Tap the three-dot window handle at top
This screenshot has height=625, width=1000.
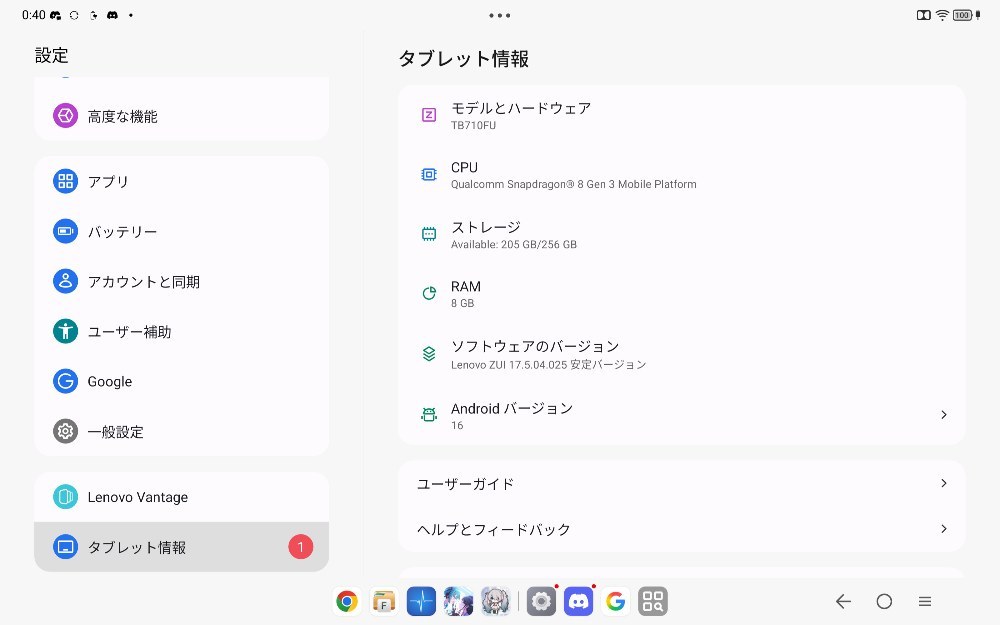click(499, 15)
